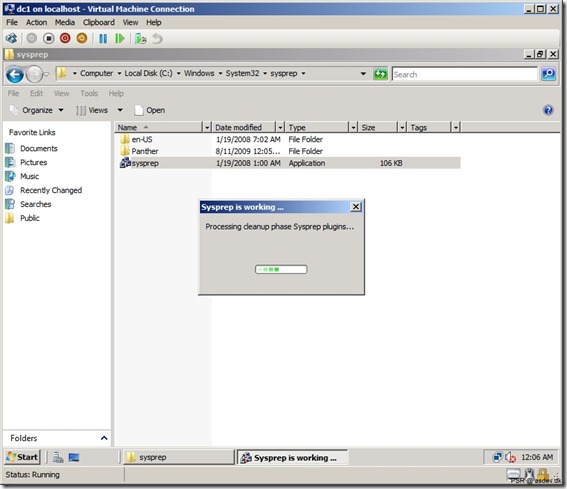
Task: Click the Start button
Action: [x=22, y=457]
